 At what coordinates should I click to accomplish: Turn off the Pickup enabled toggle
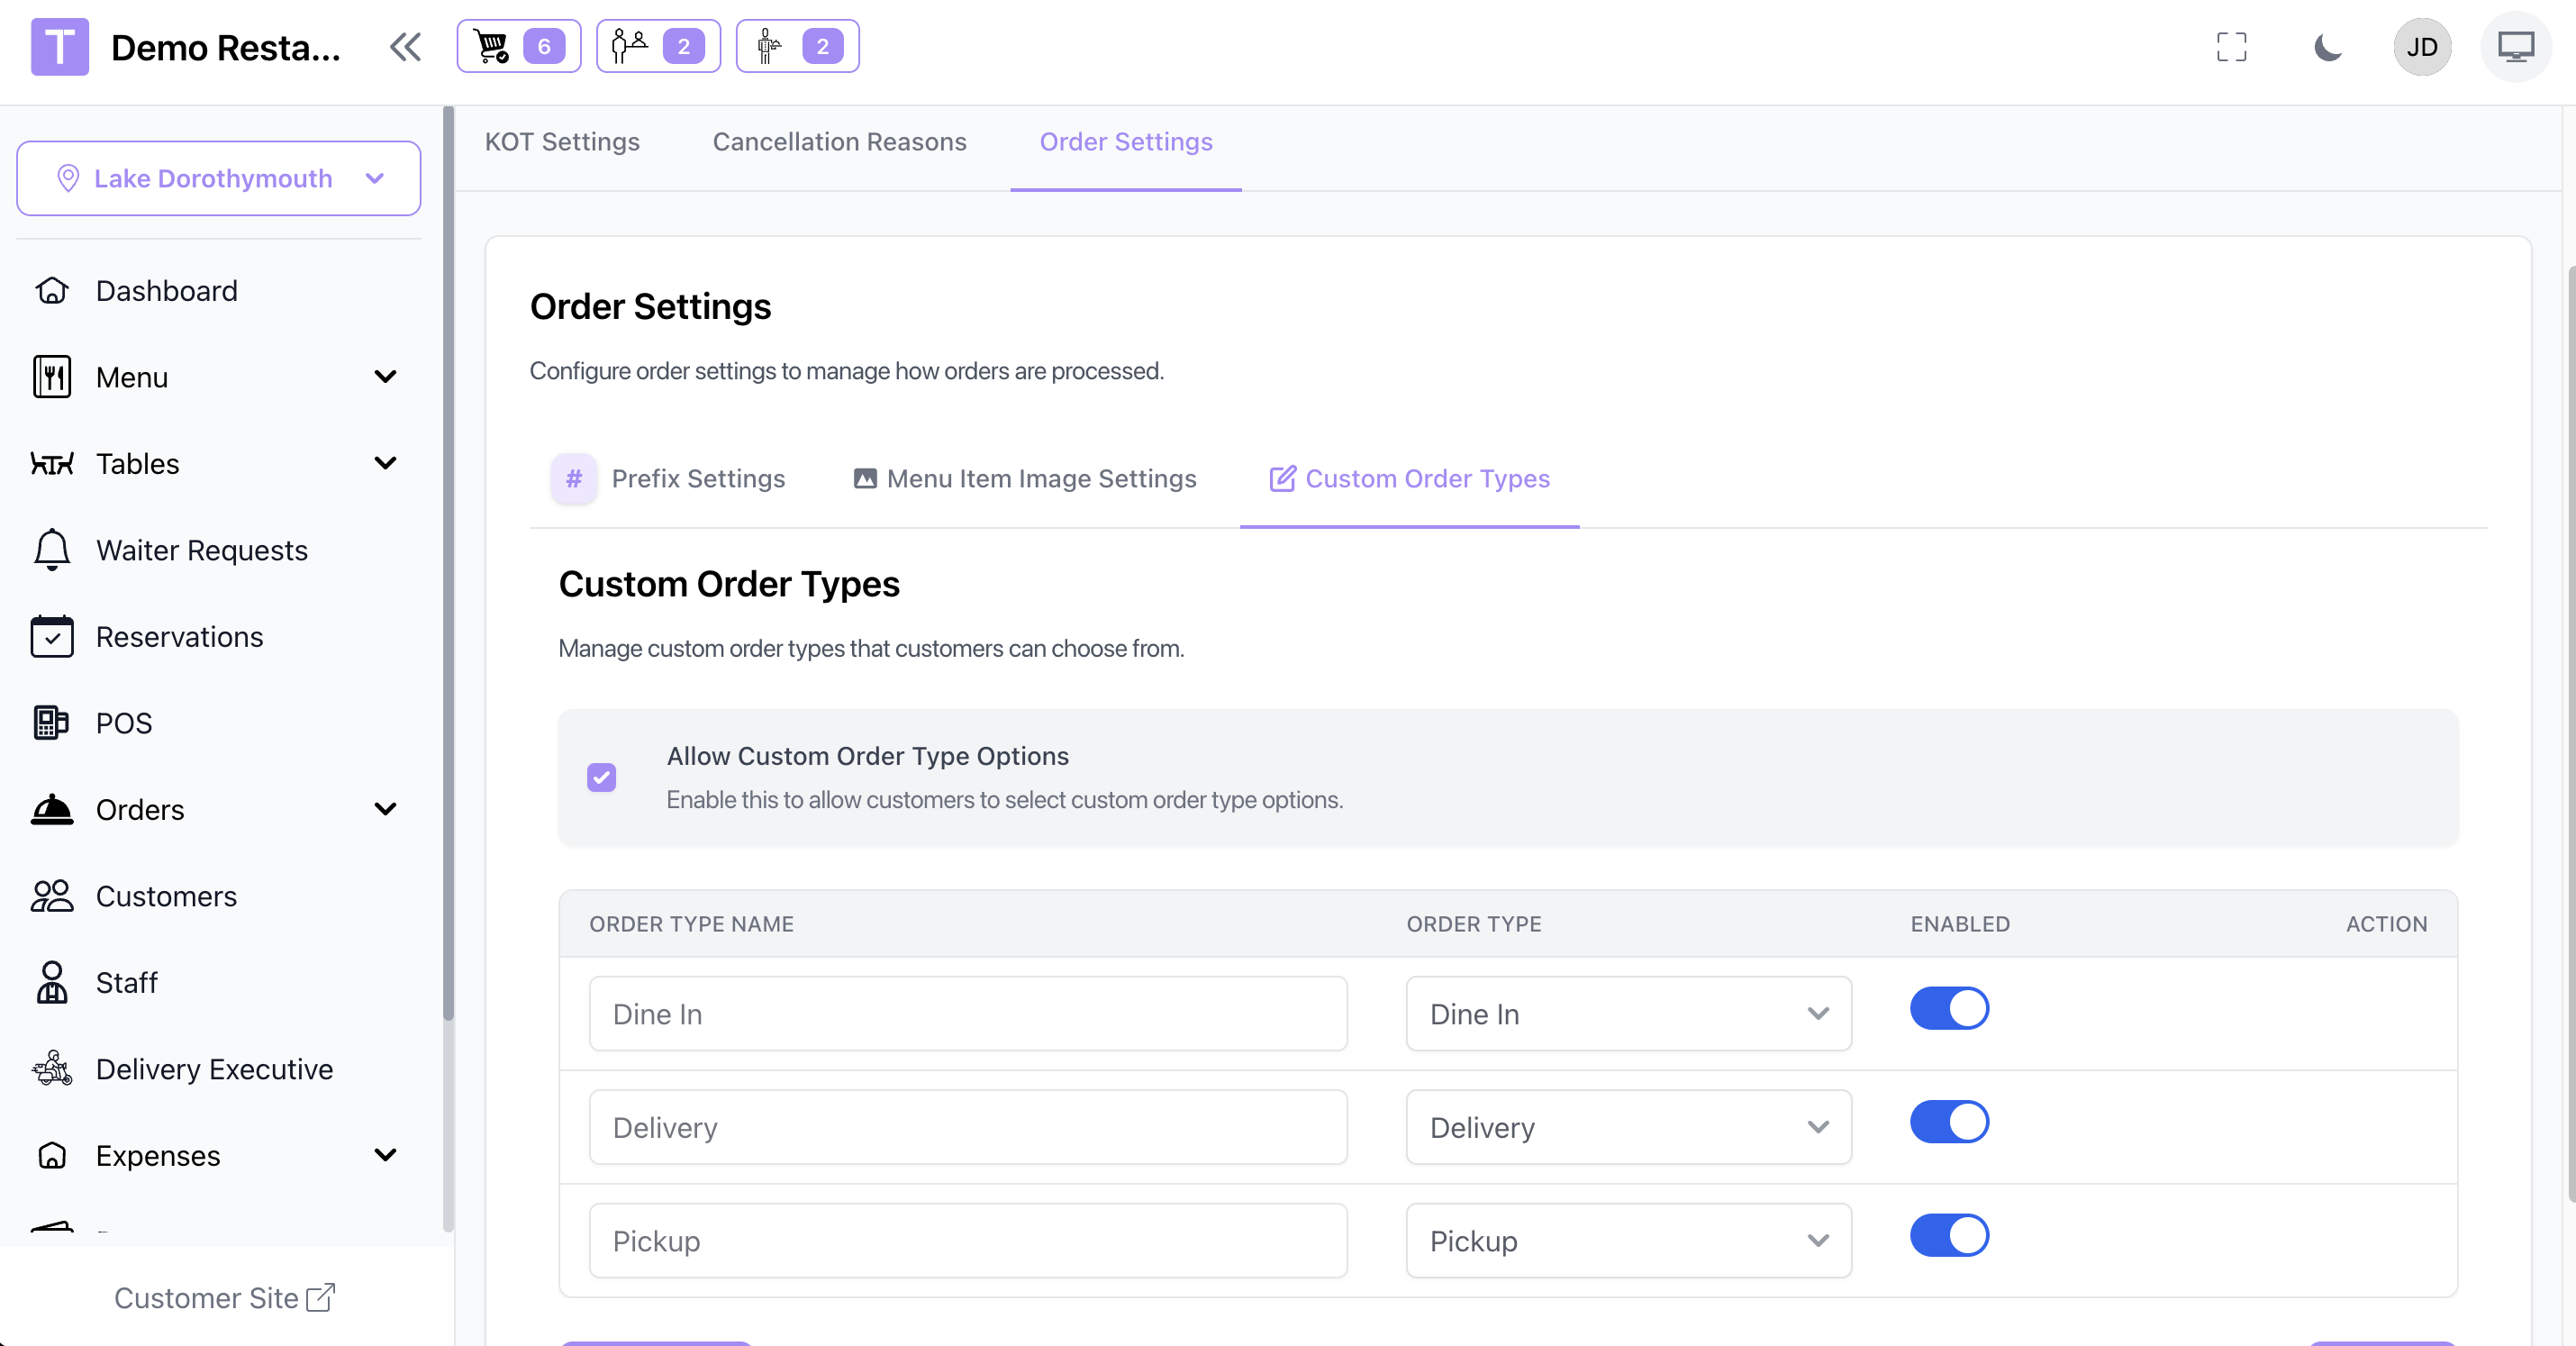[1948, 1235]
